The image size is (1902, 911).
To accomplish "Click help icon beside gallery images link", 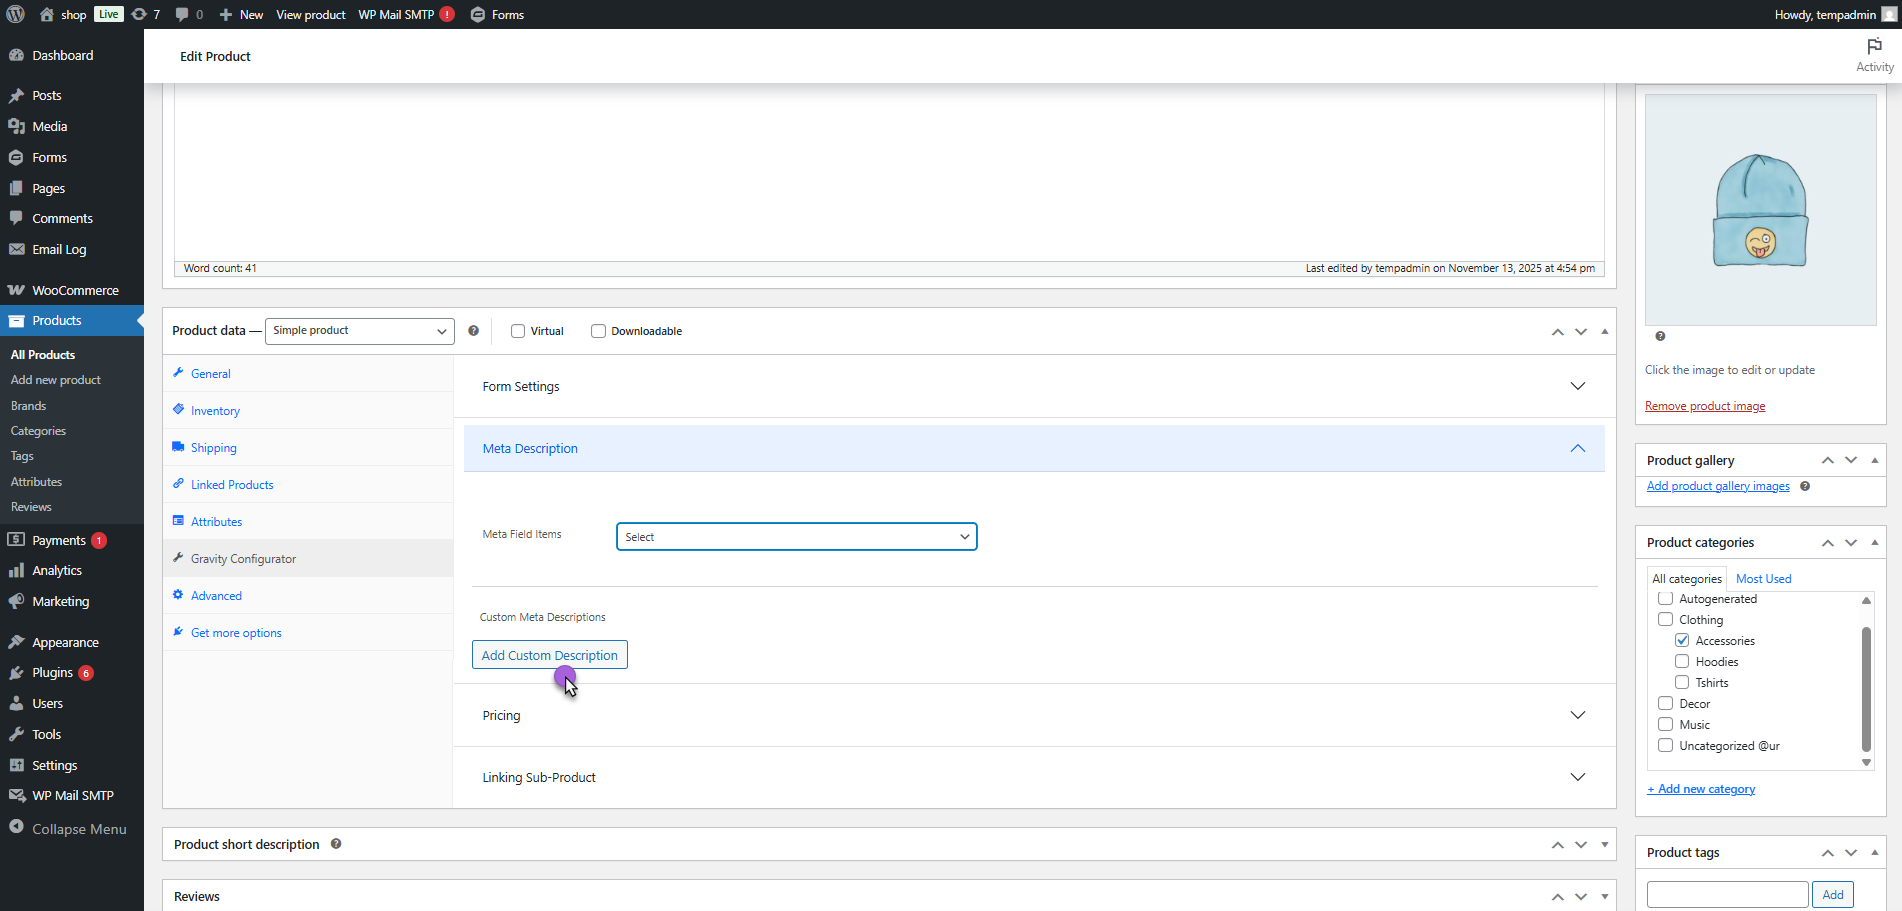I will [x=1805, y=486].
